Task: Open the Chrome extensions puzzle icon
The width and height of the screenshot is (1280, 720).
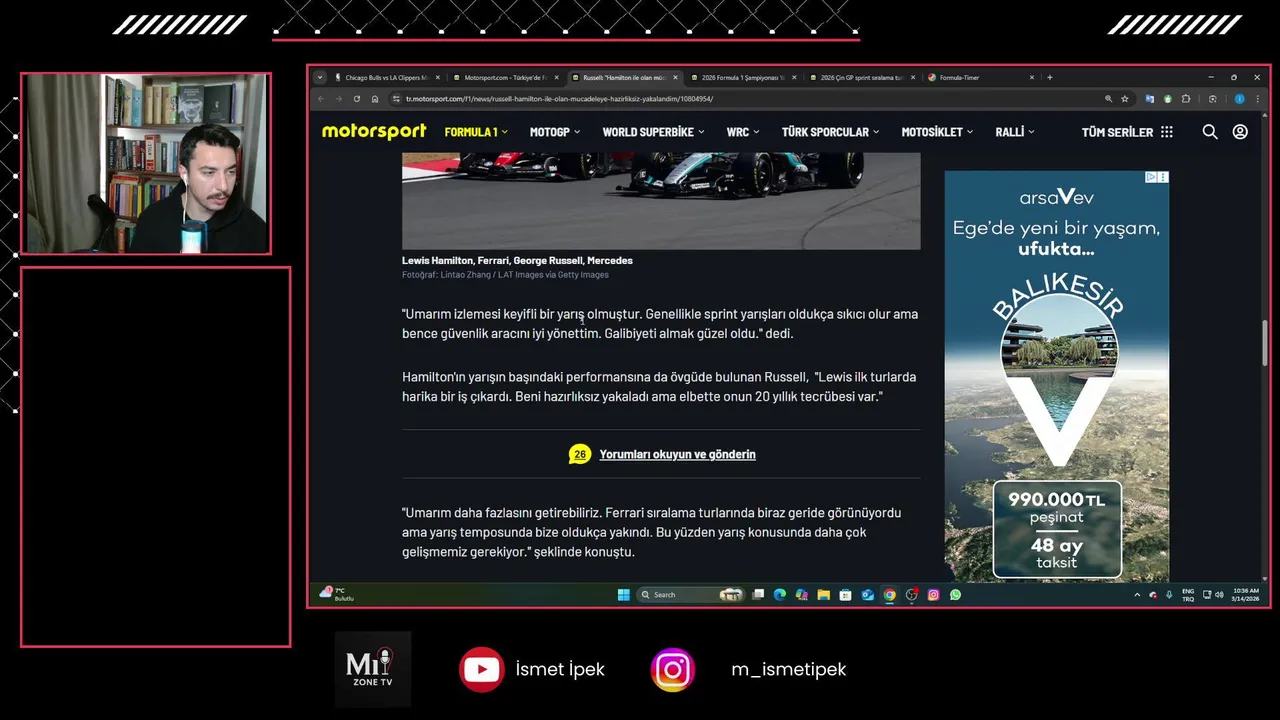Action: pyautogui.click(x=1186, y=99)
